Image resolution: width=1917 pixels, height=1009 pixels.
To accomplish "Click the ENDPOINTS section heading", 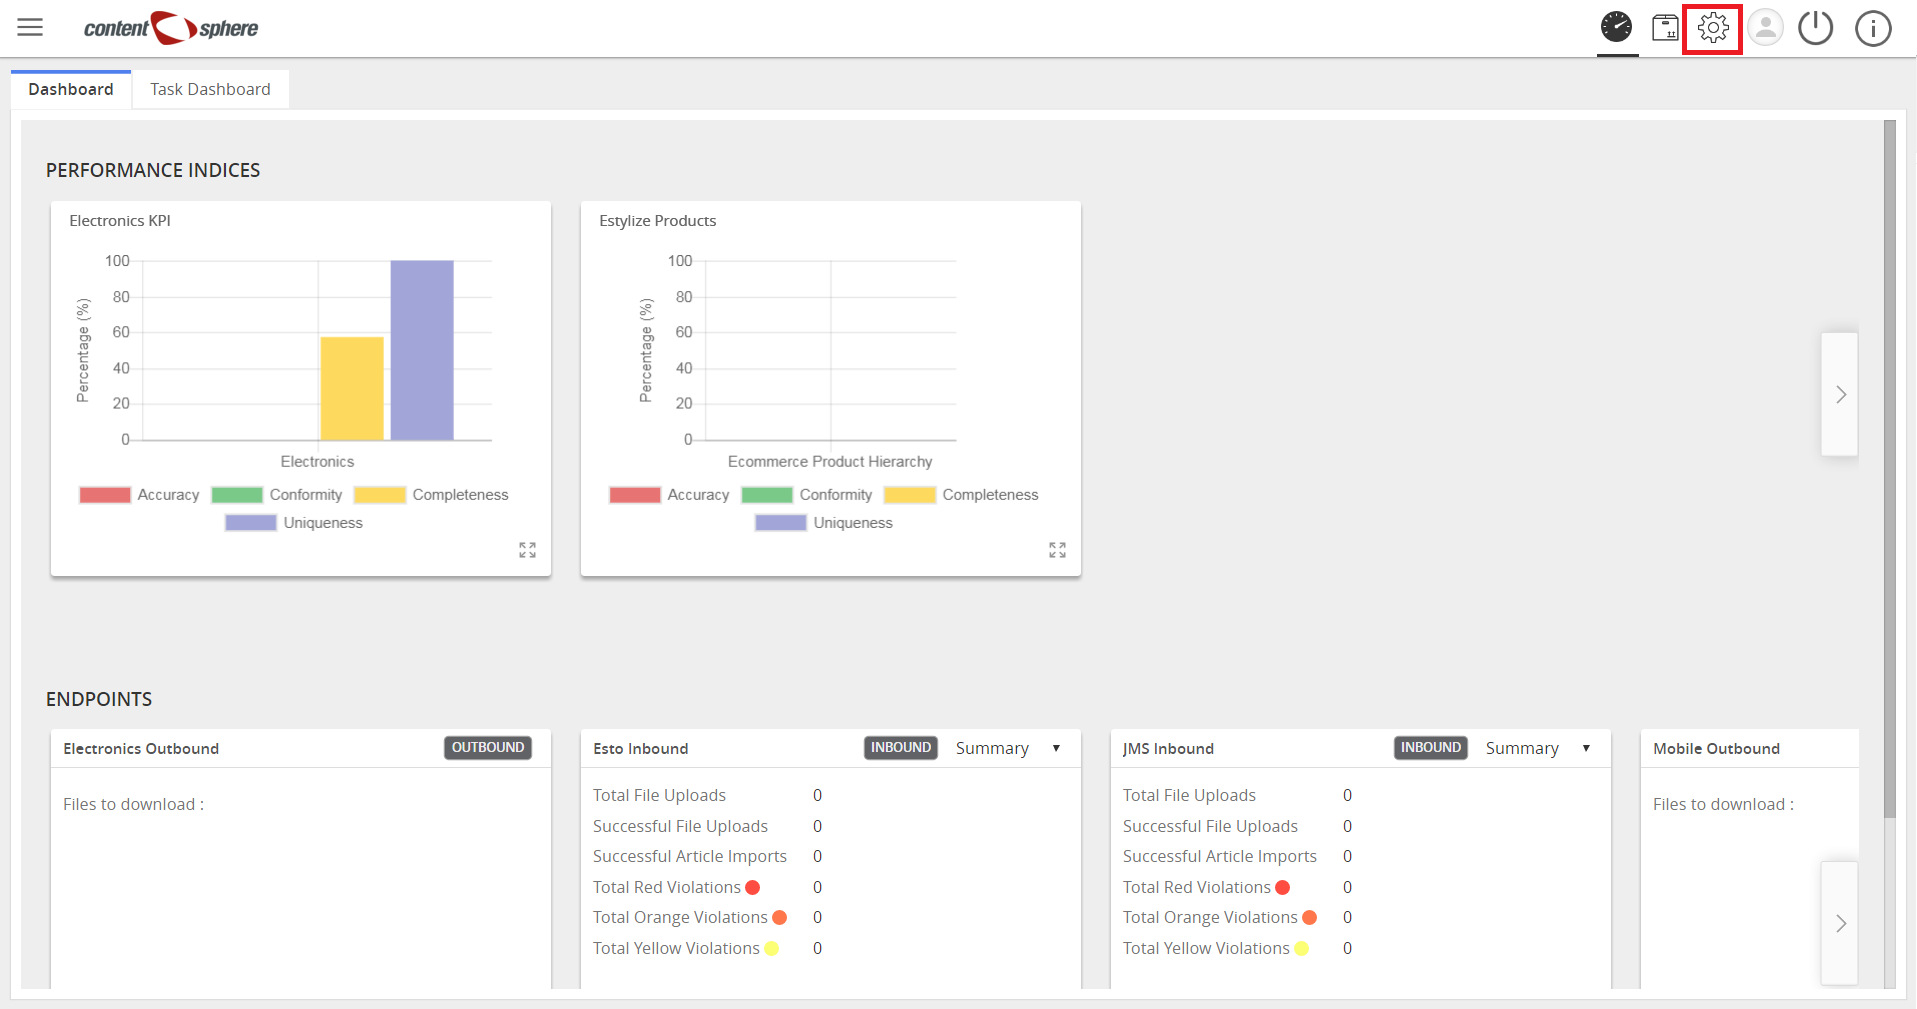I will point(99,699).
